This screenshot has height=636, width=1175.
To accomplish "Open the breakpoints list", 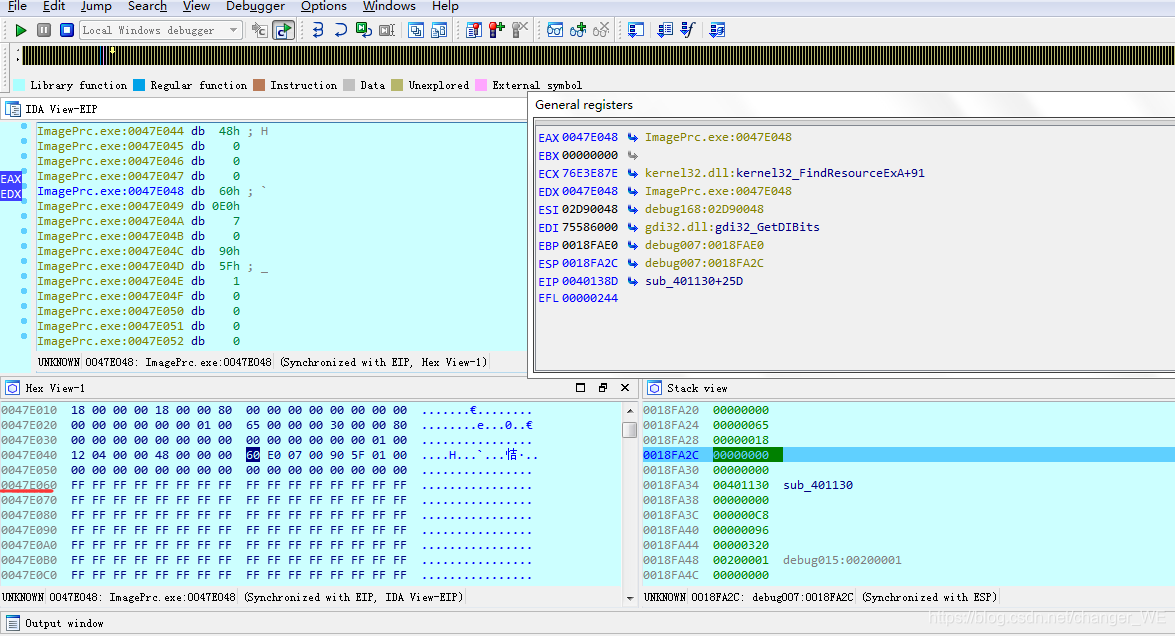I will [472, 29].
